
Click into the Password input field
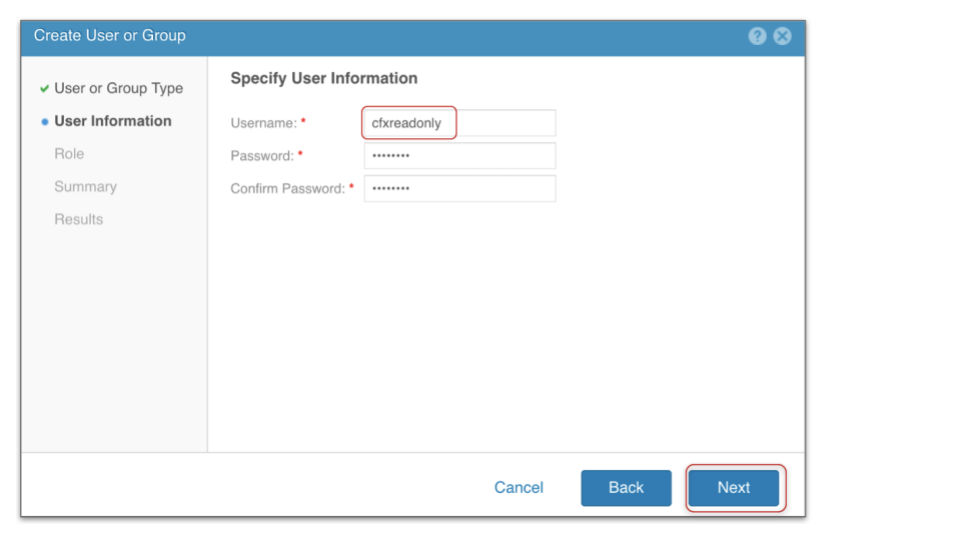(x=459, y=156)
